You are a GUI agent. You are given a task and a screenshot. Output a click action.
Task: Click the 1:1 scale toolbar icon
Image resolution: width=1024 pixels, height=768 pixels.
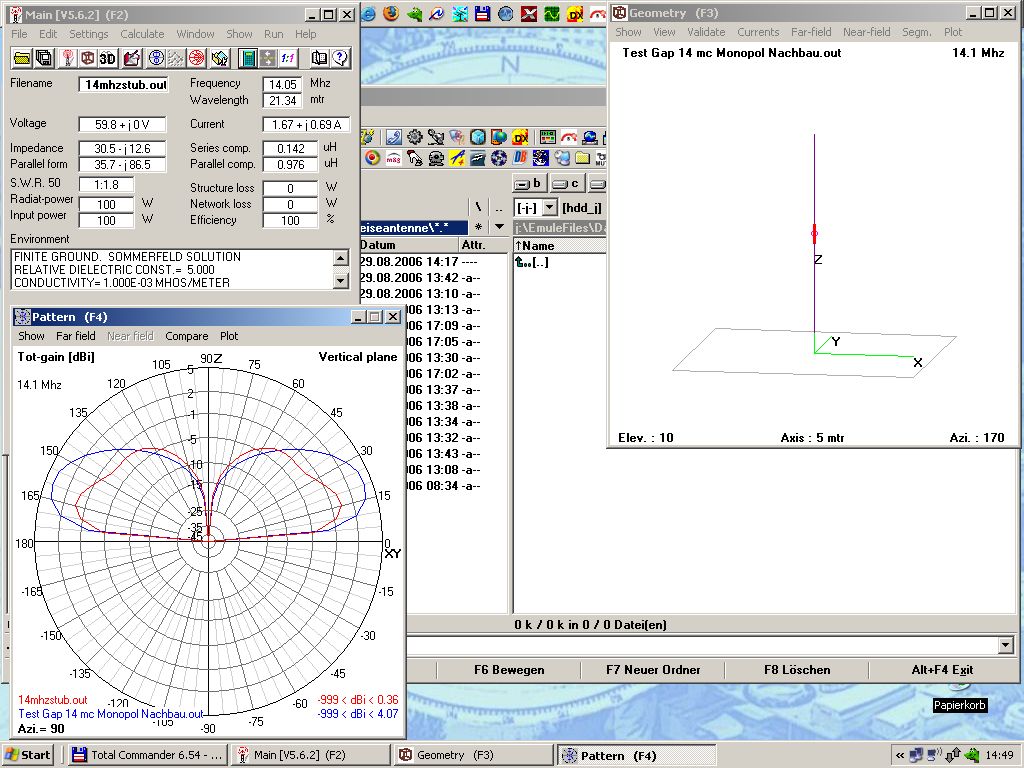(x=287, y=58)
